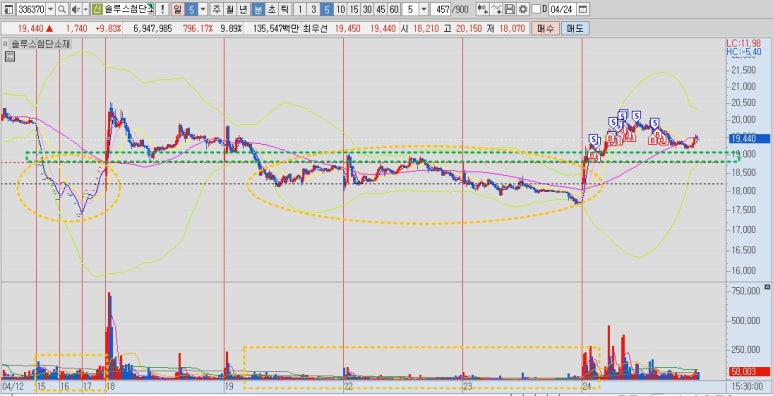
Task: Toggle the D date checkbox
Action: (536, 9)
